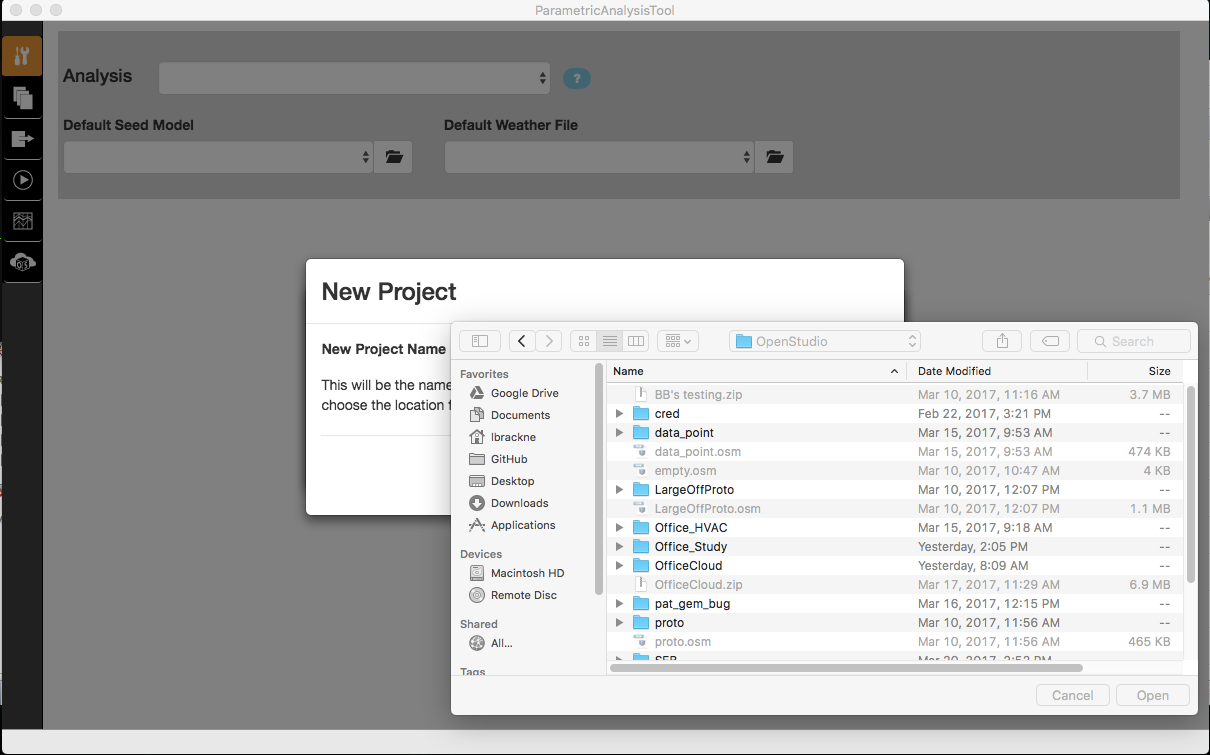Select the Analysis tab wrench icon
The width and height of the screenshot is (1210, 755).
tap(22, 56)
